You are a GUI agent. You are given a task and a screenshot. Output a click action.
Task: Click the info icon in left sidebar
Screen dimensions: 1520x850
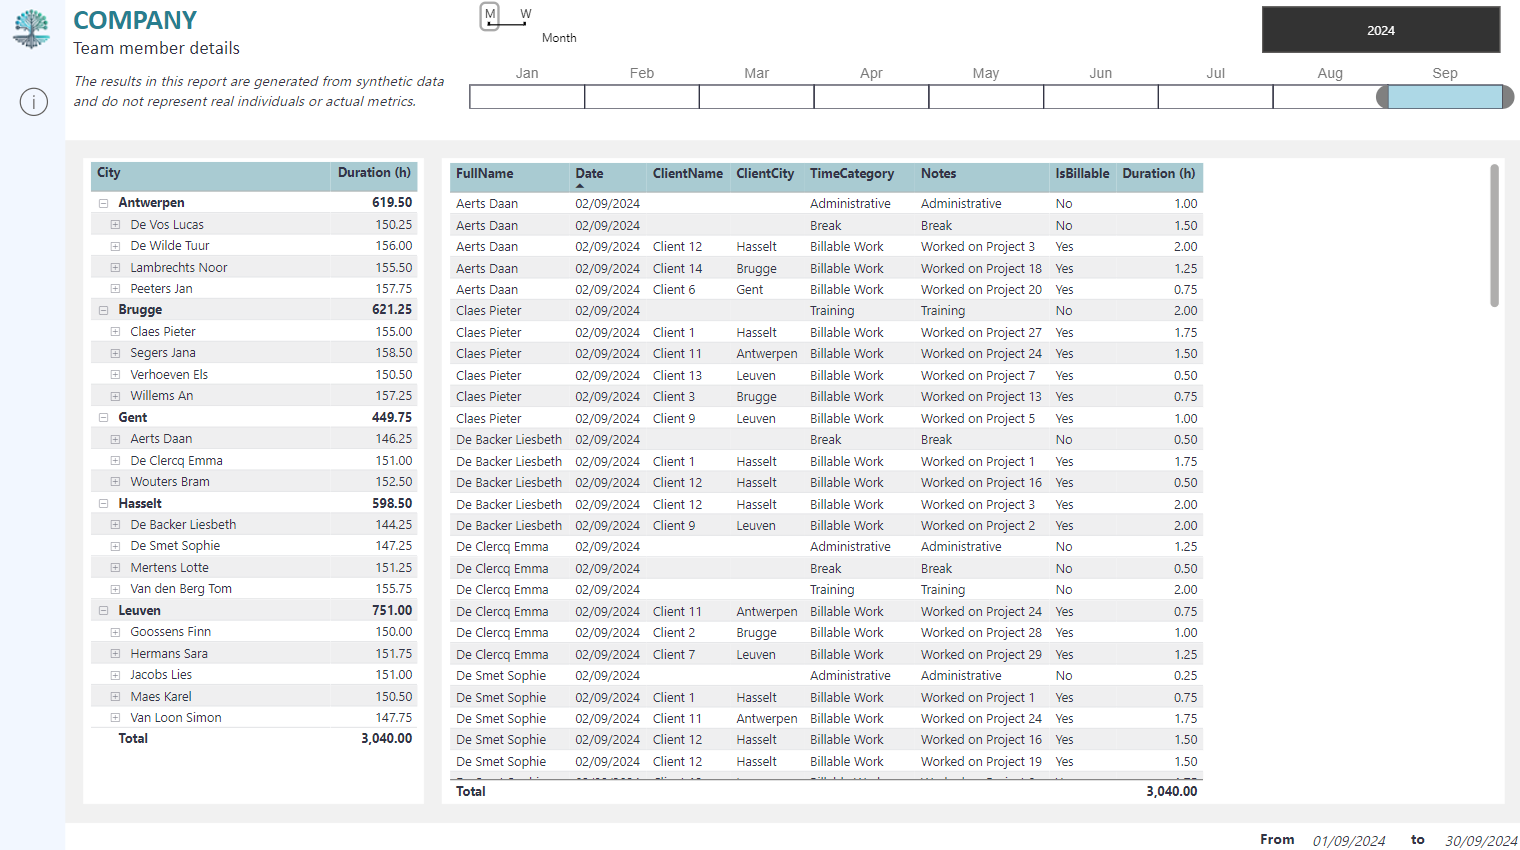[x=34, y=102]
